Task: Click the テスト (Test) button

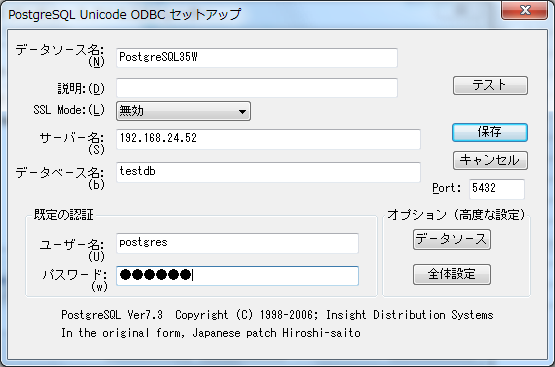Action: point(490,85)
